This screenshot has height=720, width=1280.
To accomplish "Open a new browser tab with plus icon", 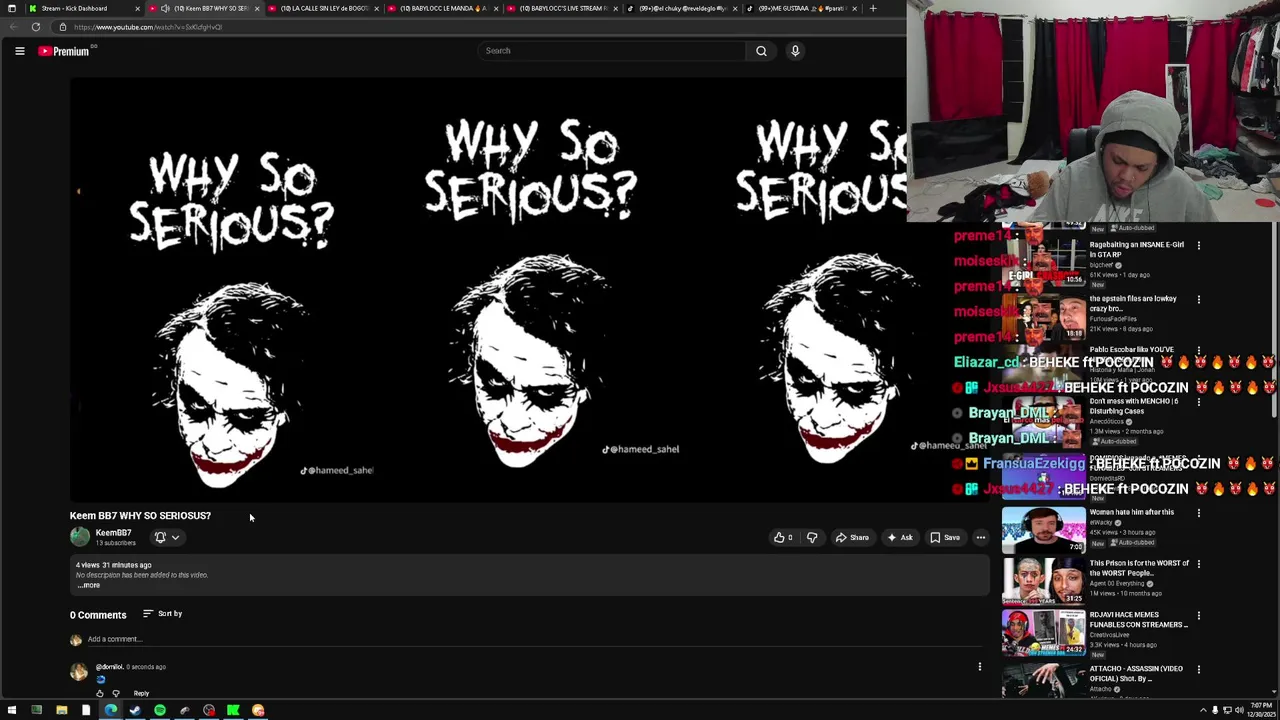I will (873, 8).
